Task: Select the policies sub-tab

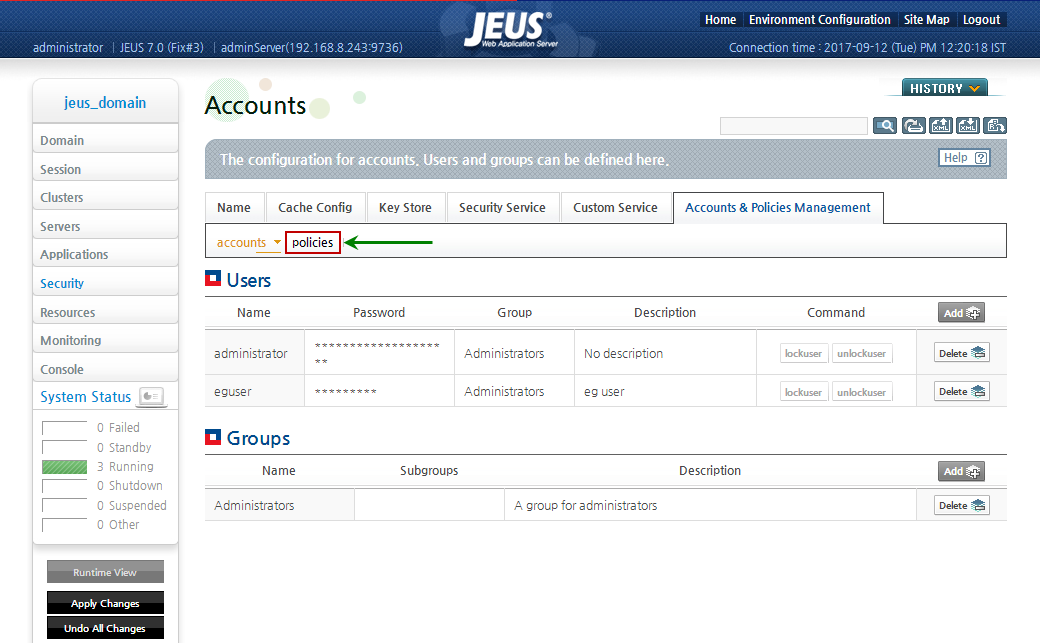Action: point(312,242)
